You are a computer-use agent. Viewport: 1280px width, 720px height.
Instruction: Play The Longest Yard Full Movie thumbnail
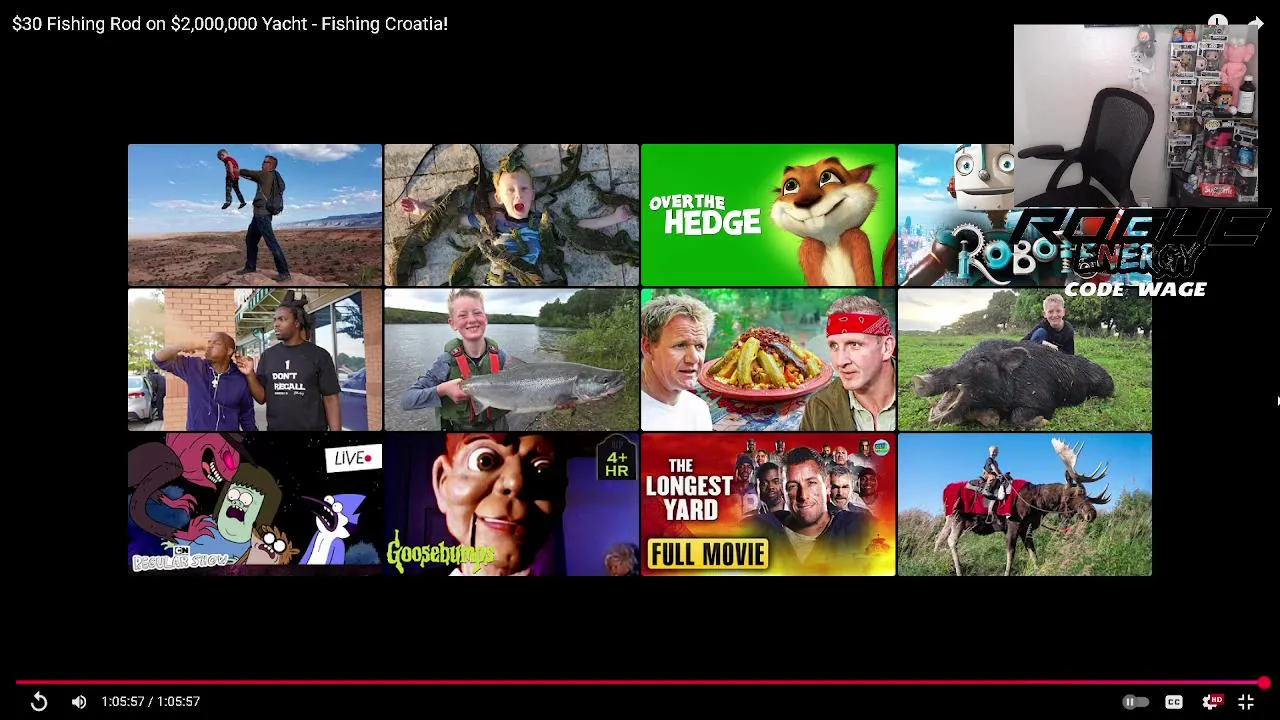[x=768, y=504]
